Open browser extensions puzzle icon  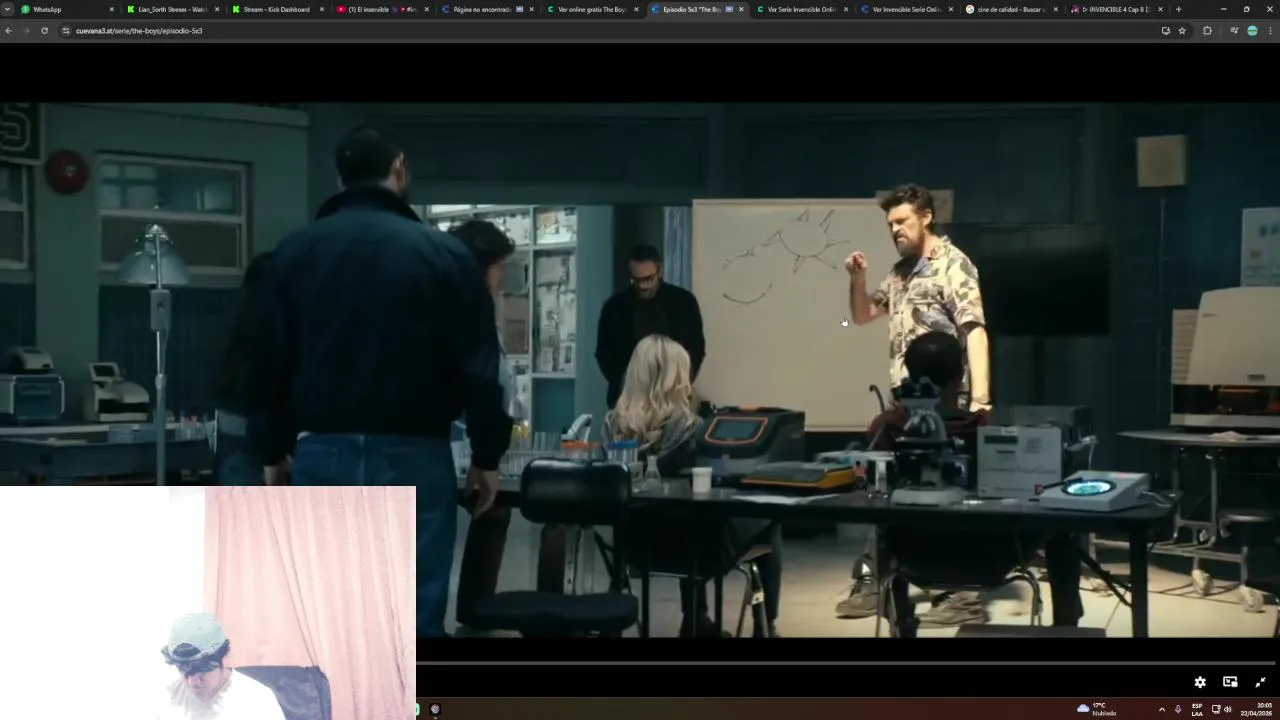[1207, 31]
